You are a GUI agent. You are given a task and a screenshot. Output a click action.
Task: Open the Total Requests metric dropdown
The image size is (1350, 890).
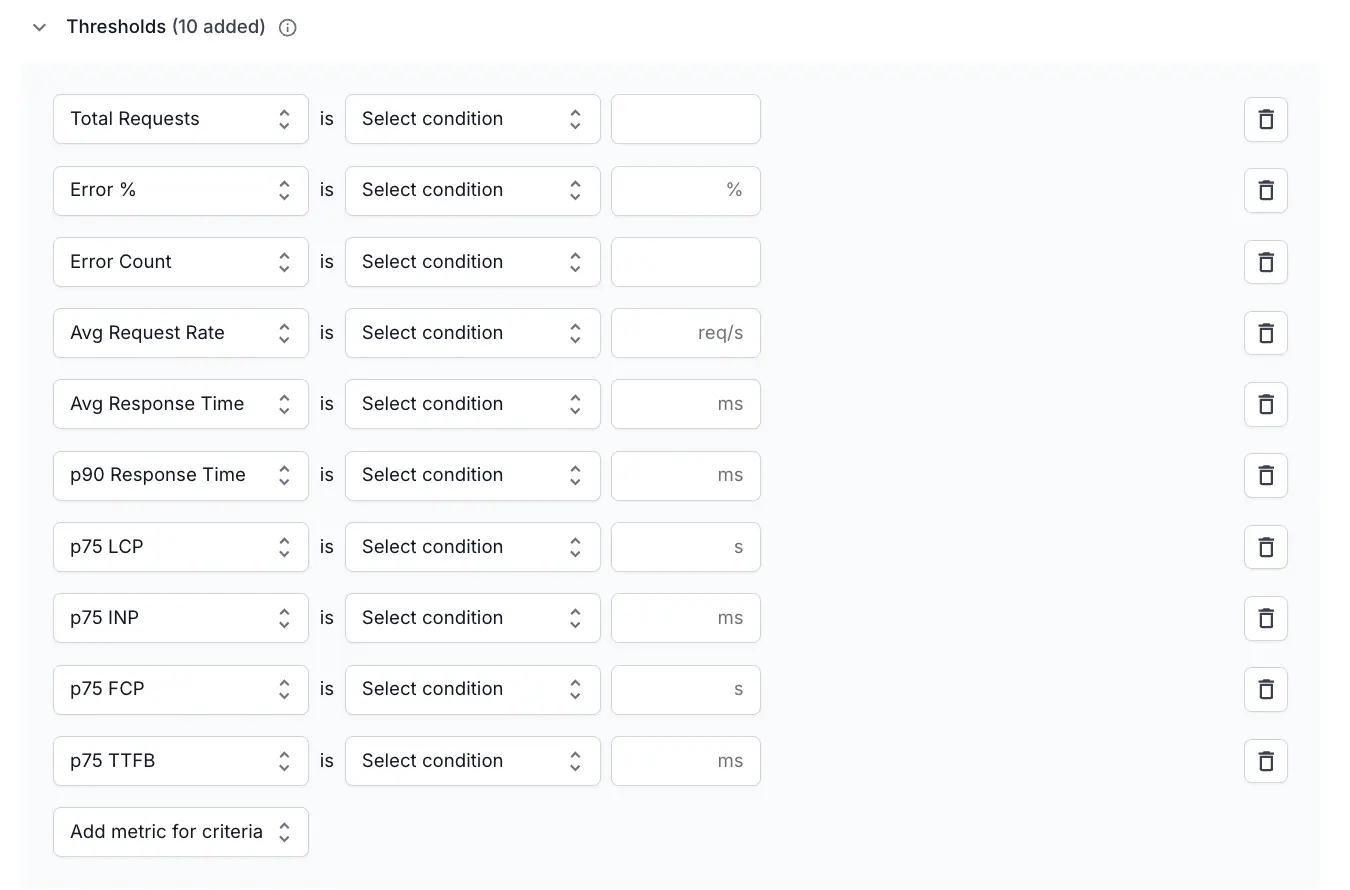180,119
